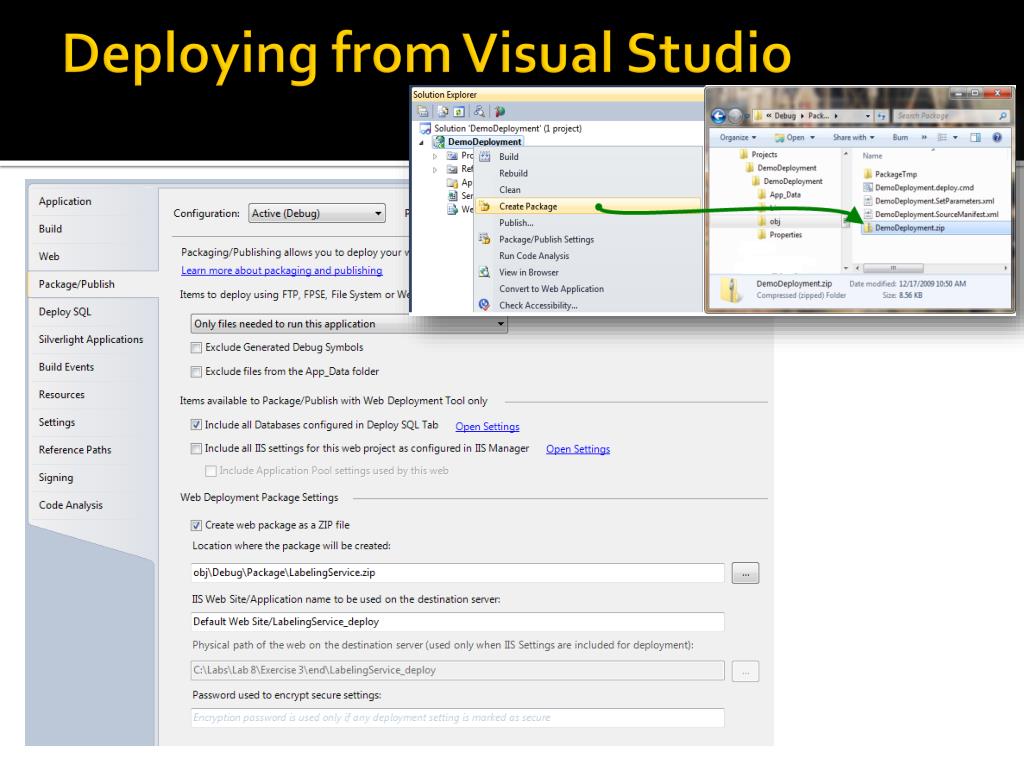This screenshot has width=1024, height=768.
Task: Open Learn more about packaging and publishing link
Action: (281, 270)
